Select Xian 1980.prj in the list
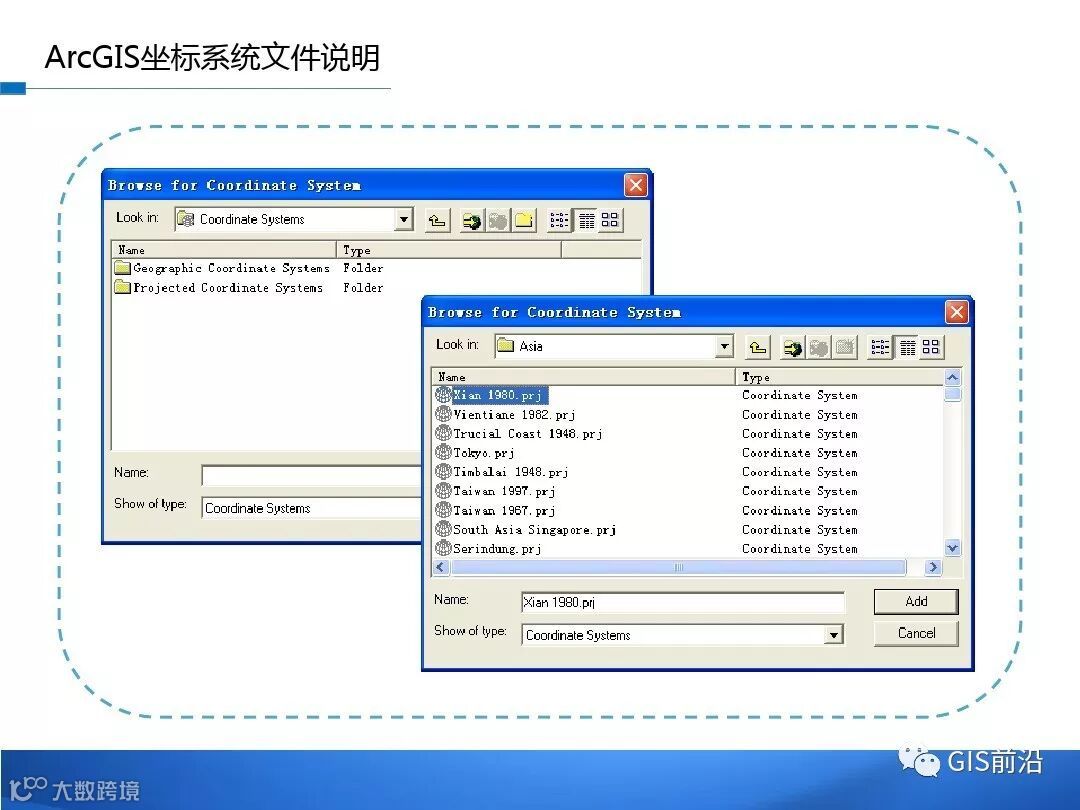This screenshot has height=810, width=1080. tap(498, 395)
